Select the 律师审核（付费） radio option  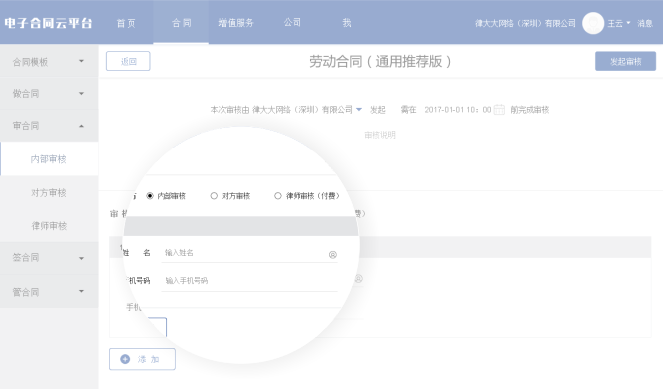tap(277, 196)
